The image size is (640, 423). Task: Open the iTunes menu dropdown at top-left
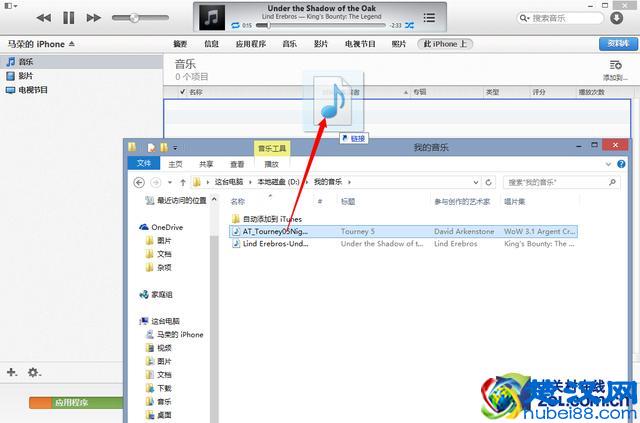(11, 6)
